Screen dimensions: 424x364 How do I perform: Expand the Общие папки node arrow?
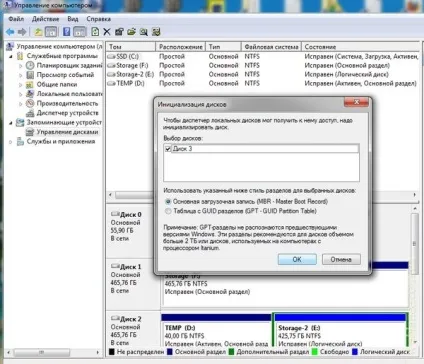click(20, 85)
